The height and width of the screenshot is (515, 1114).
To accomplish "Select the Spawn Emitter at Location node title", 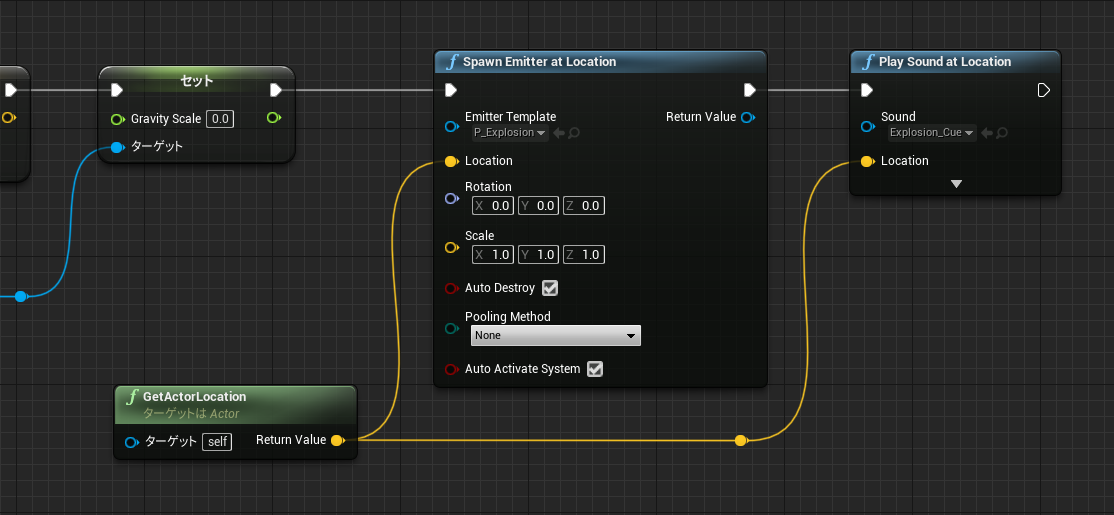I will [539, 62].
